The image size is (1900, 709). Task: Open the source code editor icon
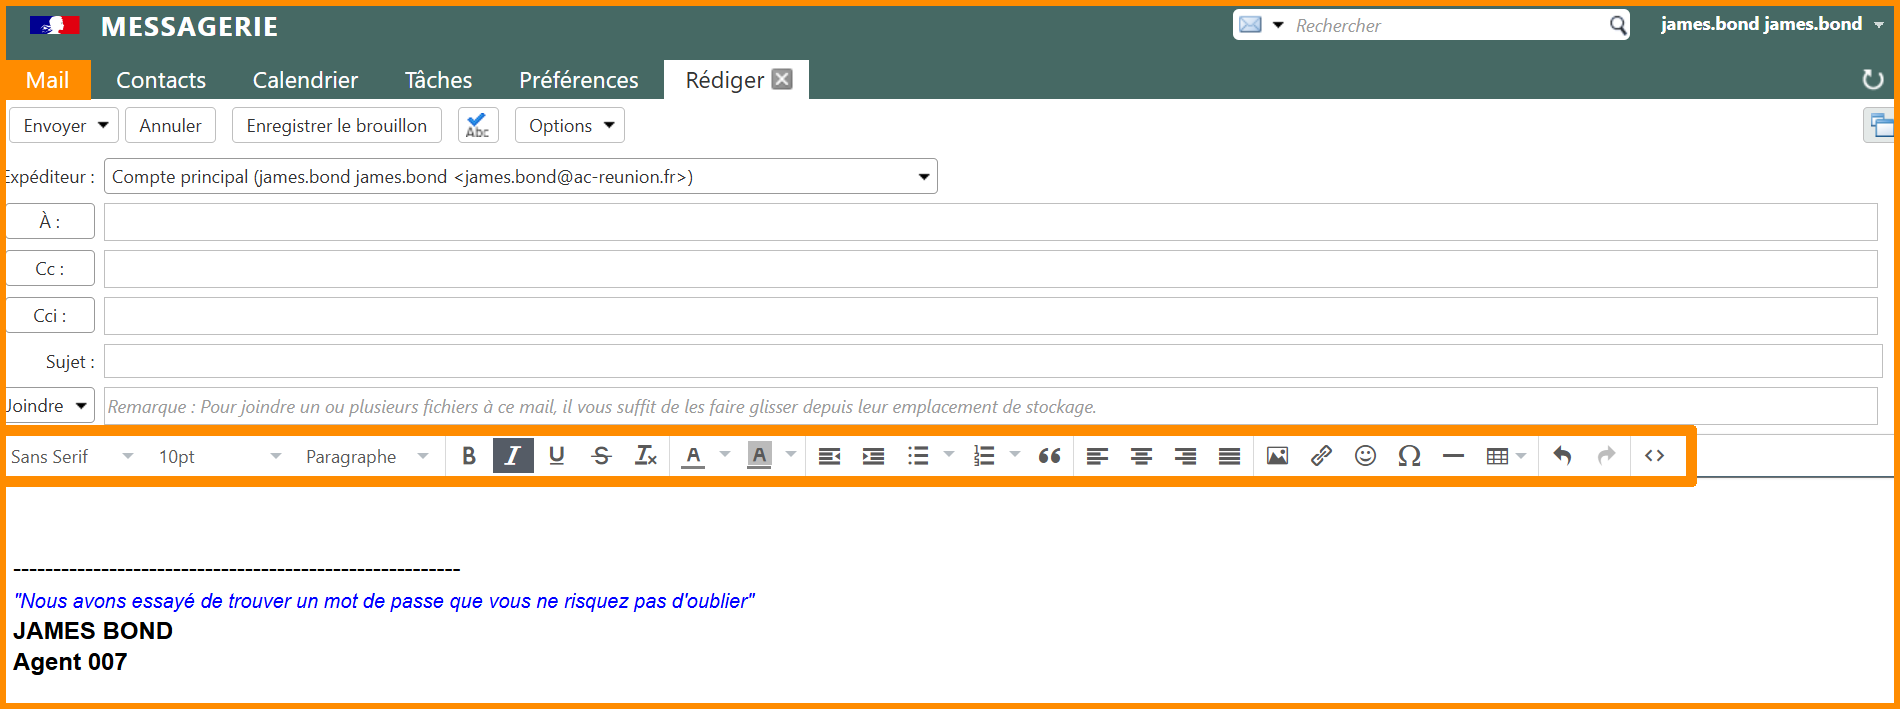(x=1654, y=456)
